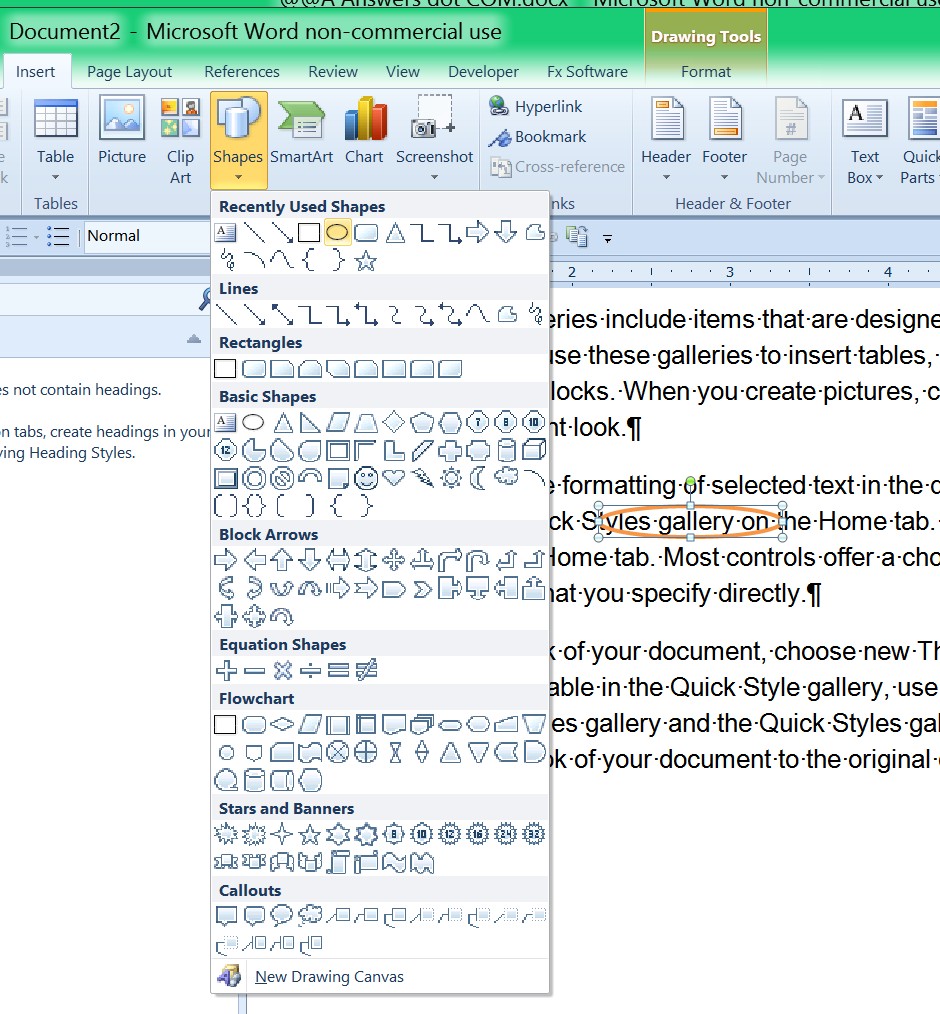Pick the Not Equal equation shape
The width and height of the screenshot is (940, 1014).
point(366,670)
